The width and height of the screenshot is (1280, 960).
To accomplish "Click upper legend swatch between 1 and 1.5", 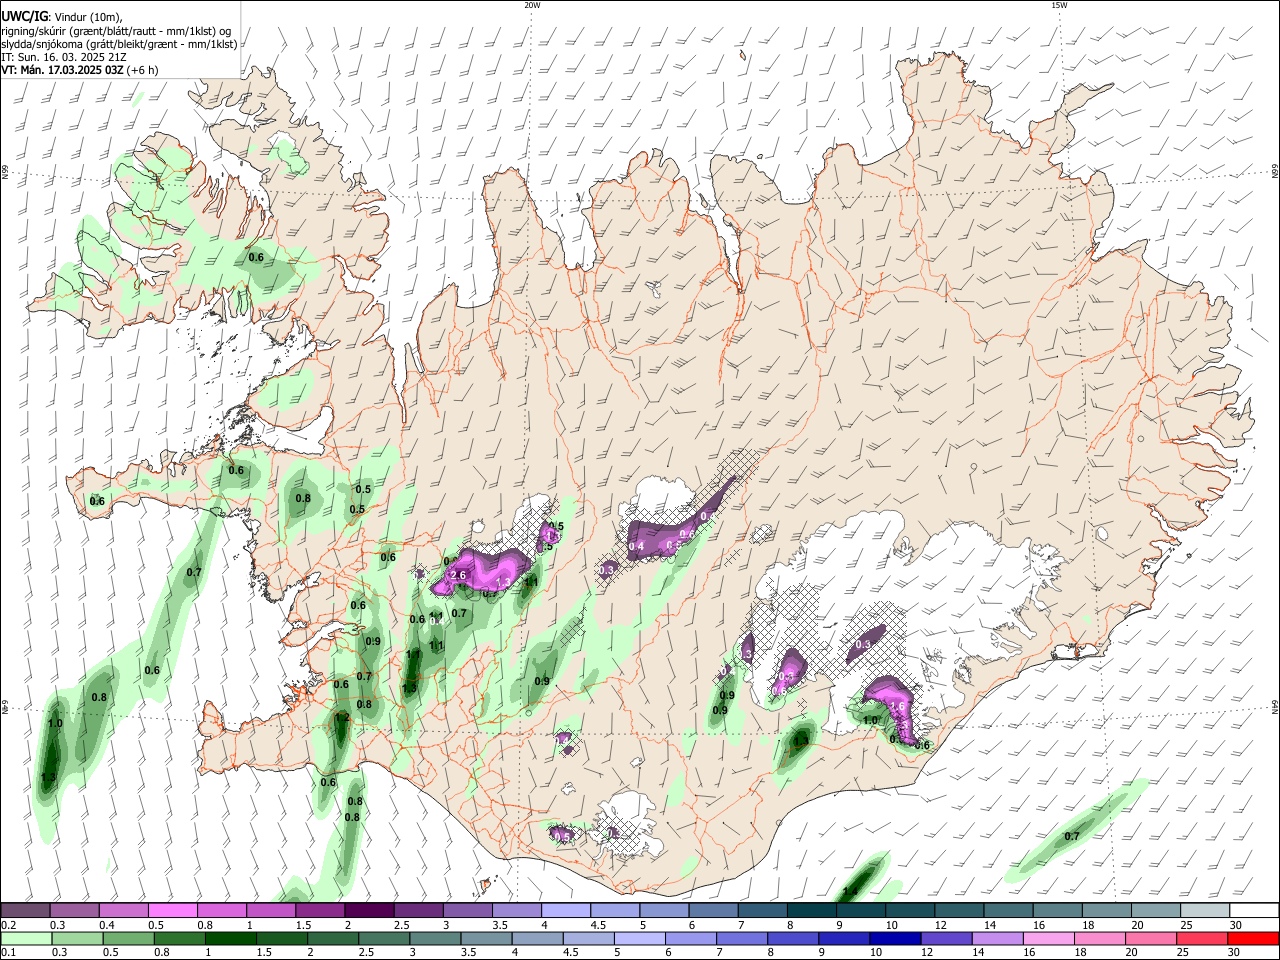I will pyautogui.click(x=270, y=911).
